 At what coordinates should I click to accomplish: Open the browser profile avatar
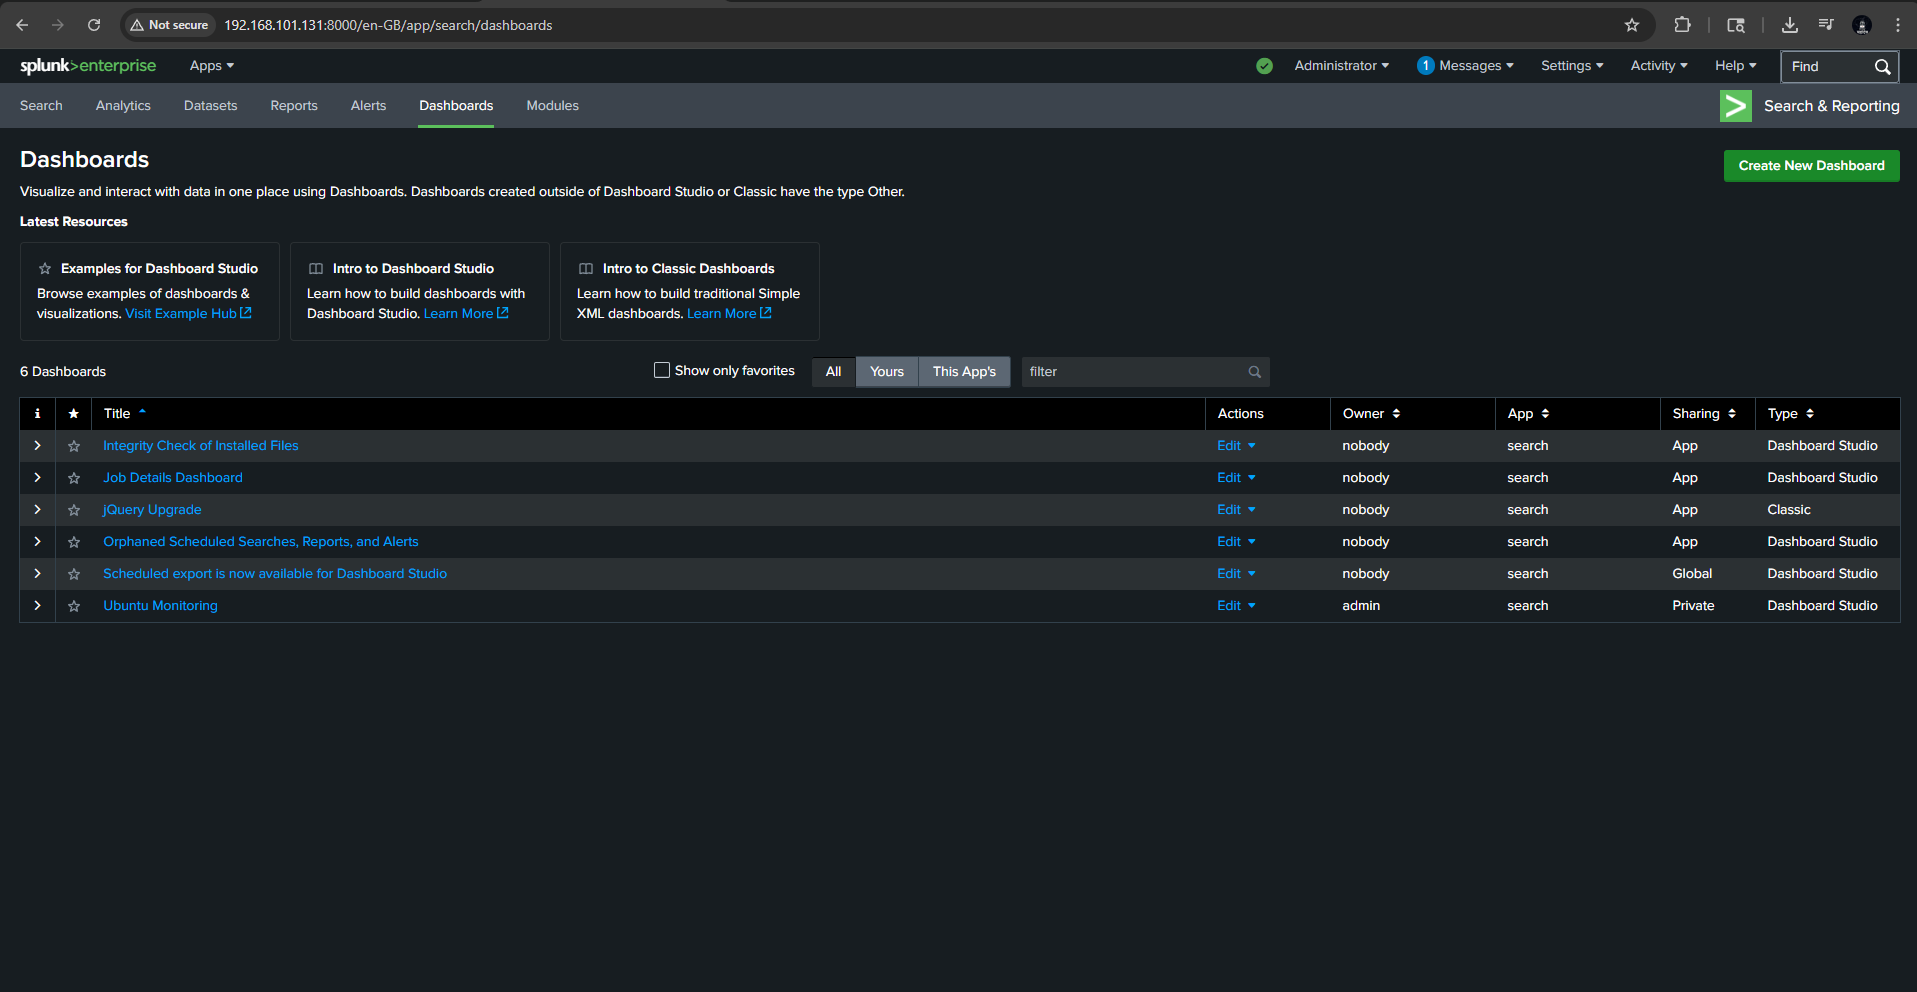(x=1862, y=25)
